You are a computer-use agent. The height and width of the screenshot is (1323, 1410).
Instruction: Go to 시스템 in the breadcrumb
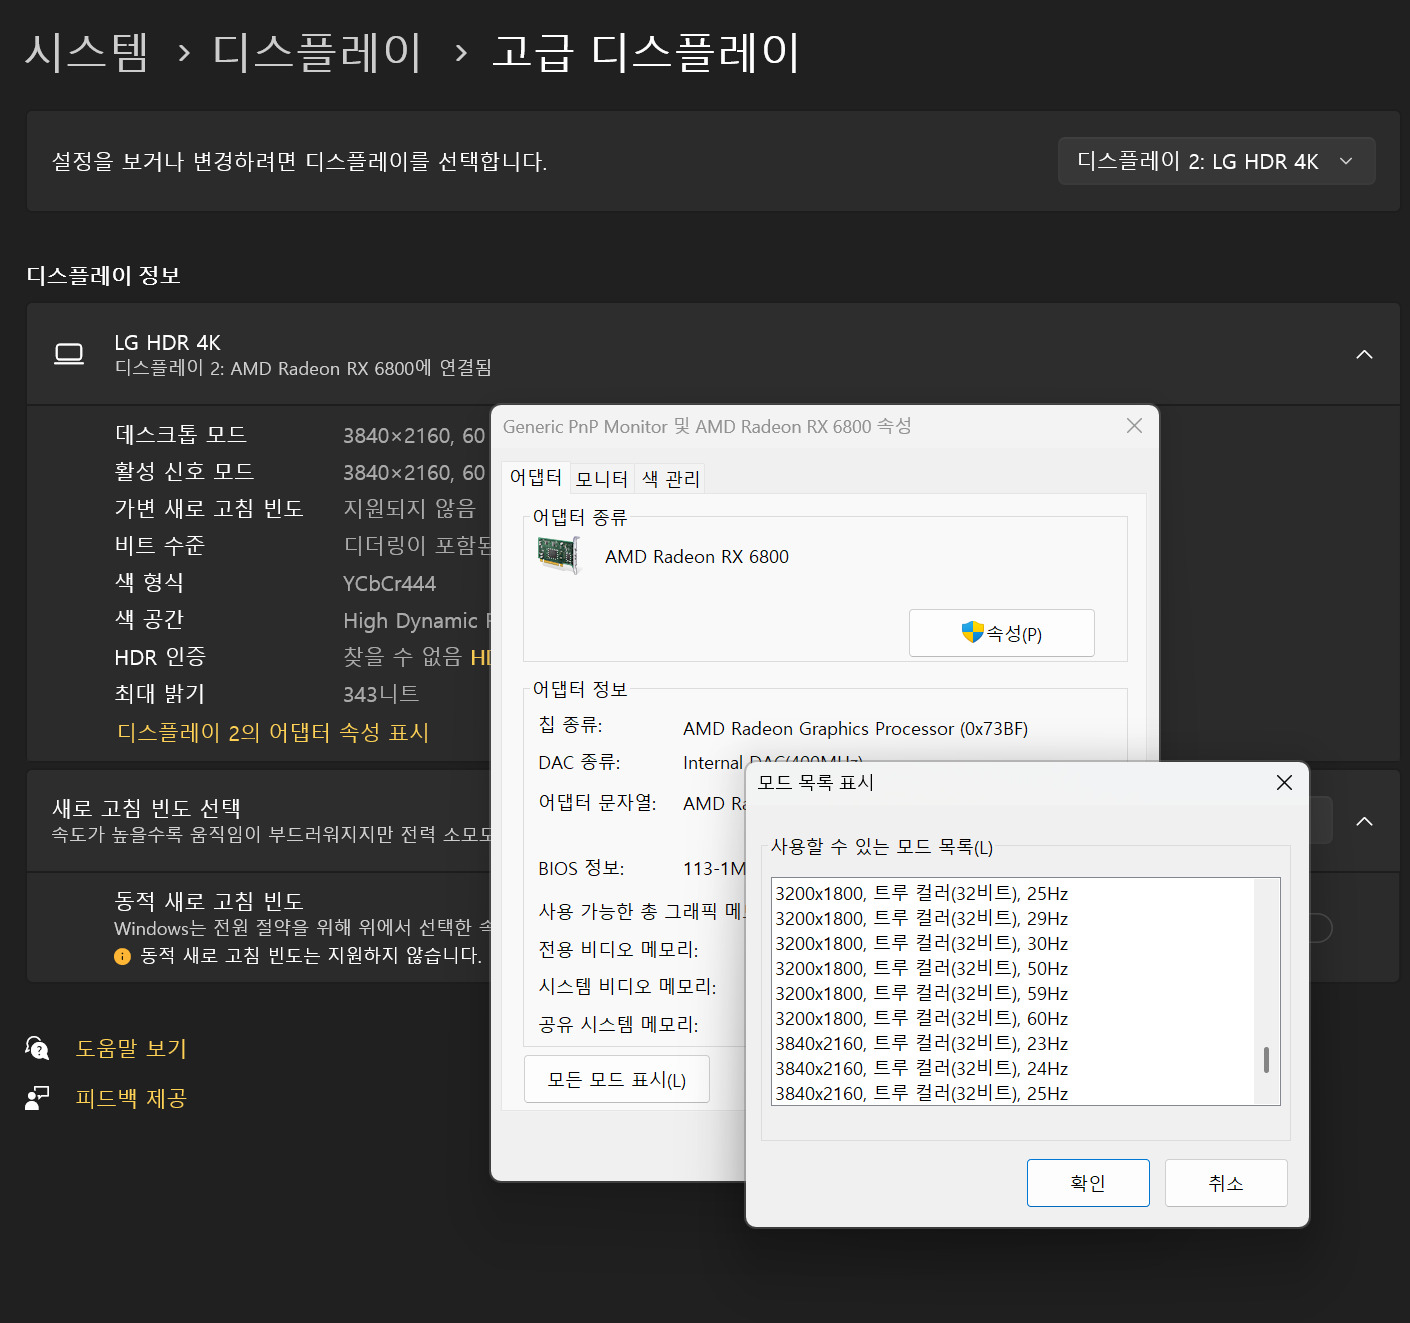pyautogui.click(x=86, y=52)
